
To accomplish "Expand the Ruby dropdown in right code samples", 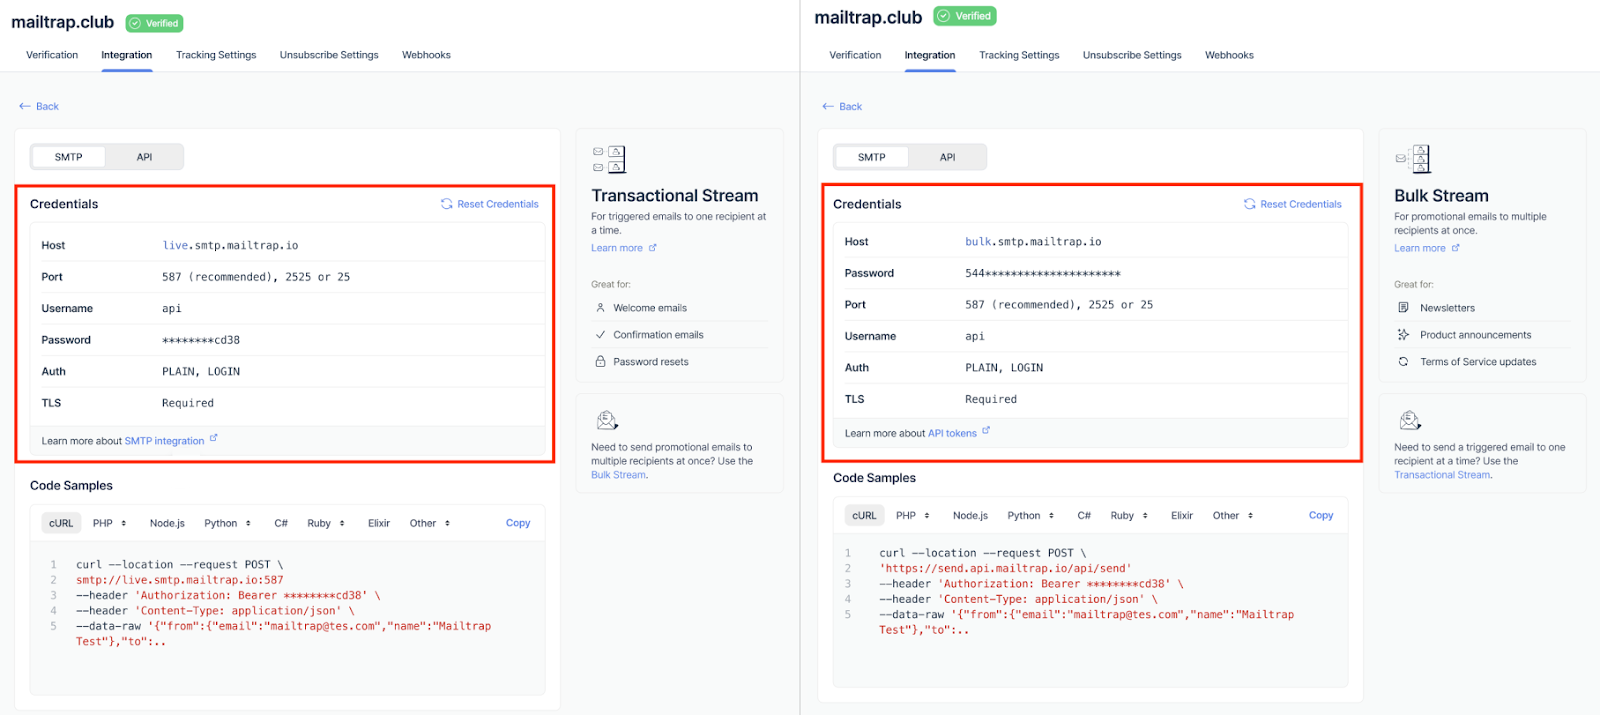I will (1129, 516).
